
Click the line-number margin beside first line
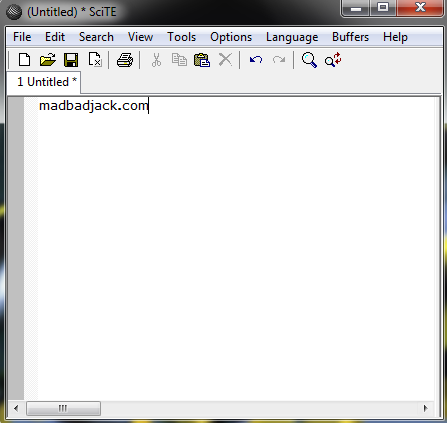16,106
